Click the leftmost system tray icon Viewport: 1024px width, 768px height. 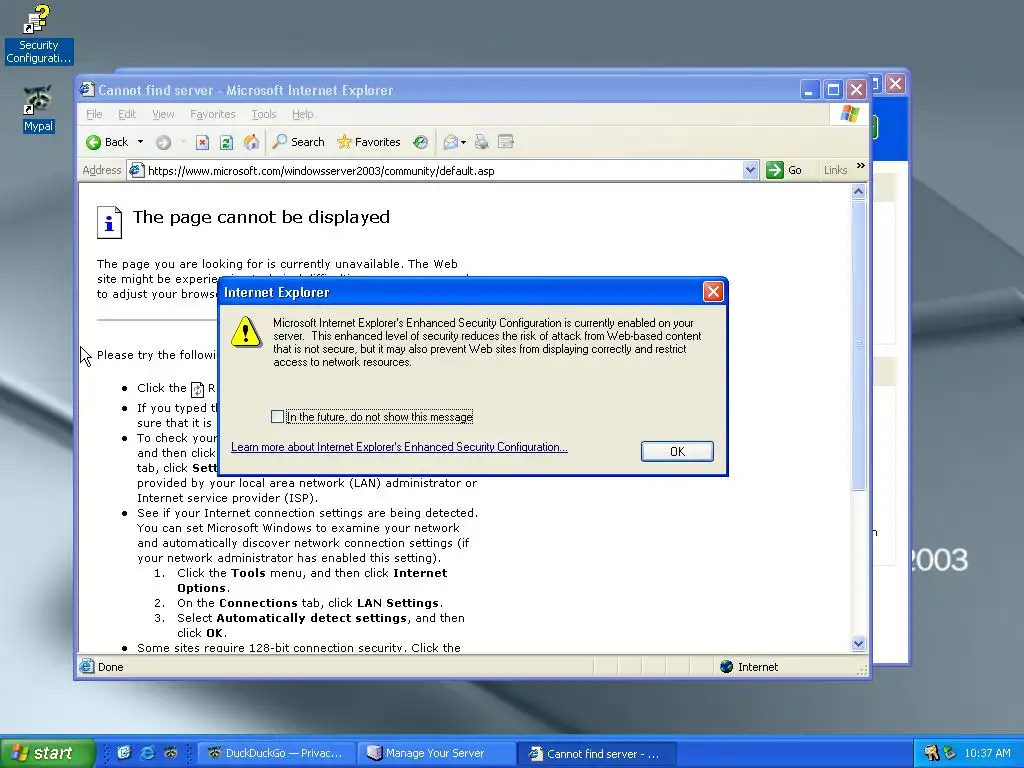[931, 753]
